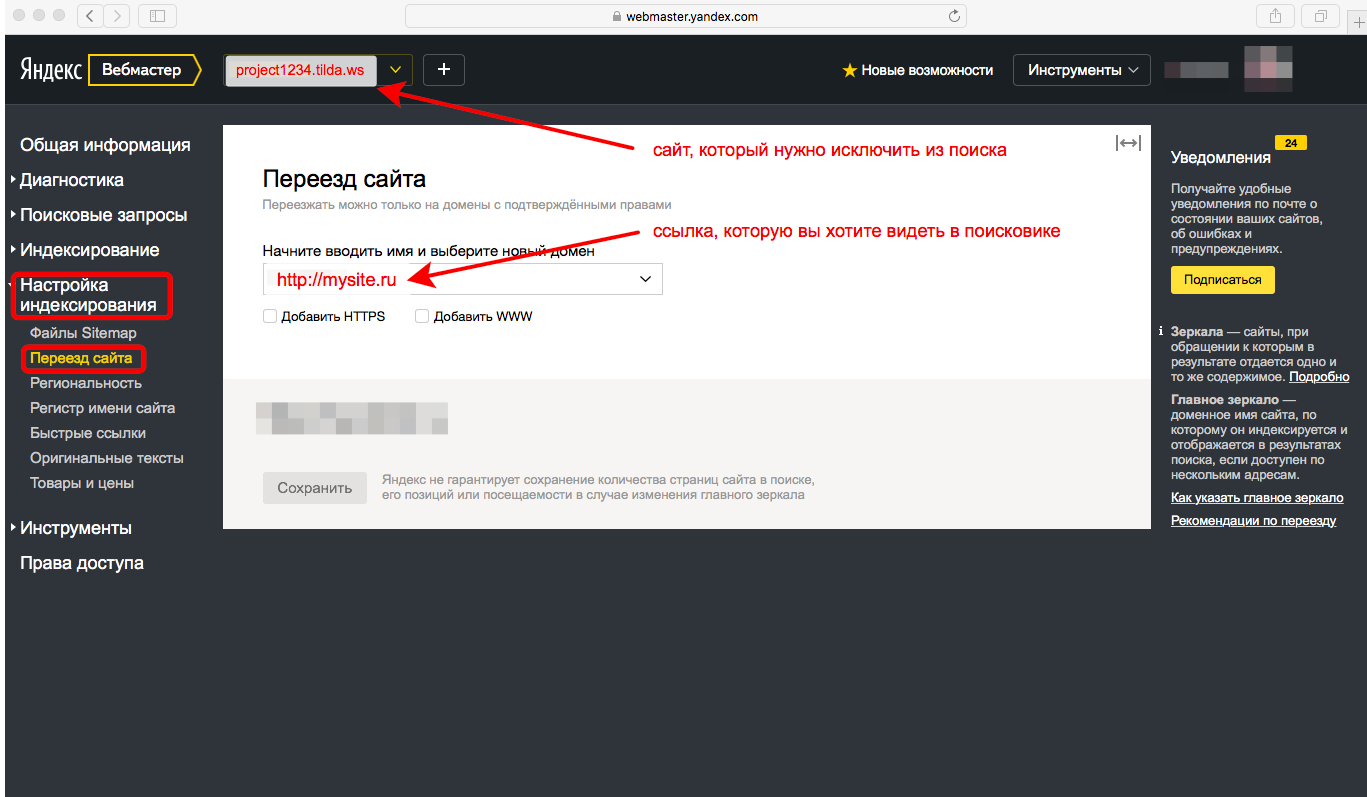The width and height of the screenshot is (1367, 797).
Task: Open Товары и цены page
Action: click(x=82, y=483)
